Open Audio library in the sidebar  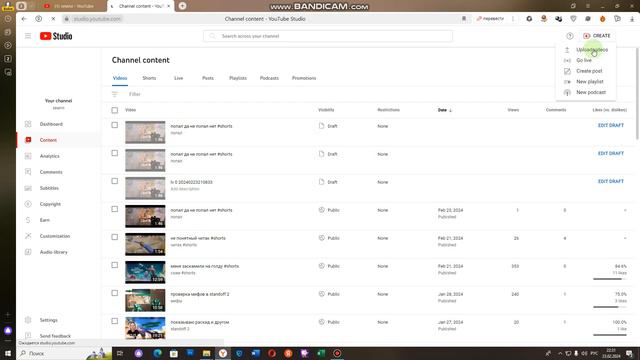click(53, 252)
